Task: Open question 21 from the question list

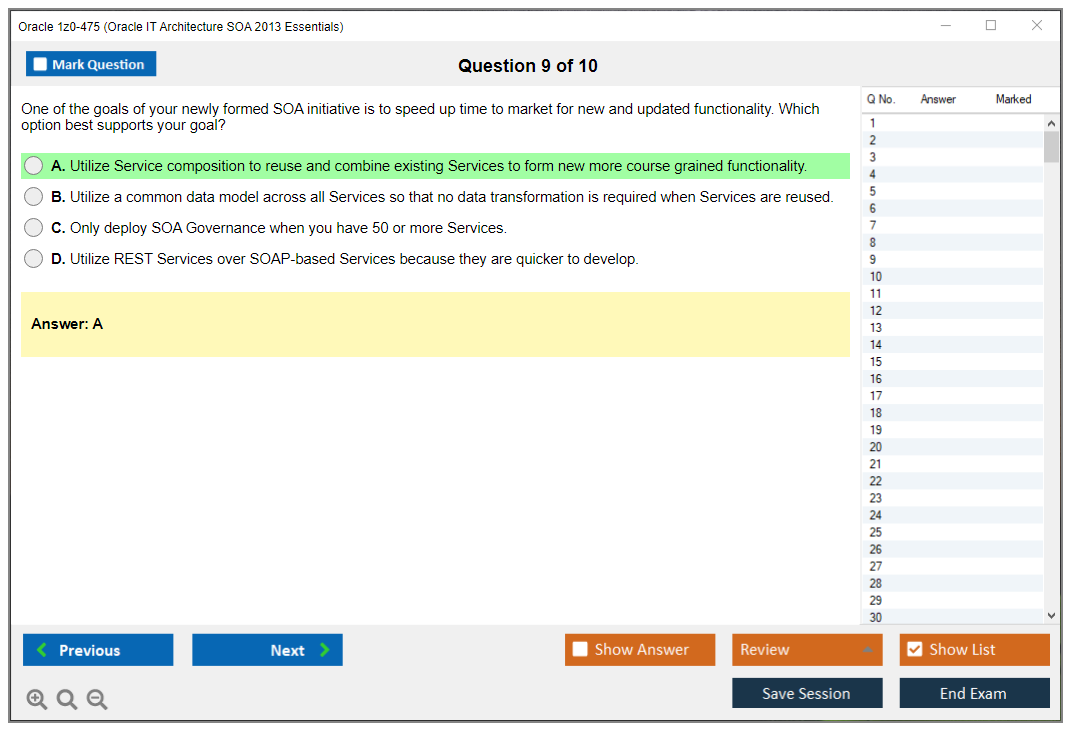Action: (876, 464)
